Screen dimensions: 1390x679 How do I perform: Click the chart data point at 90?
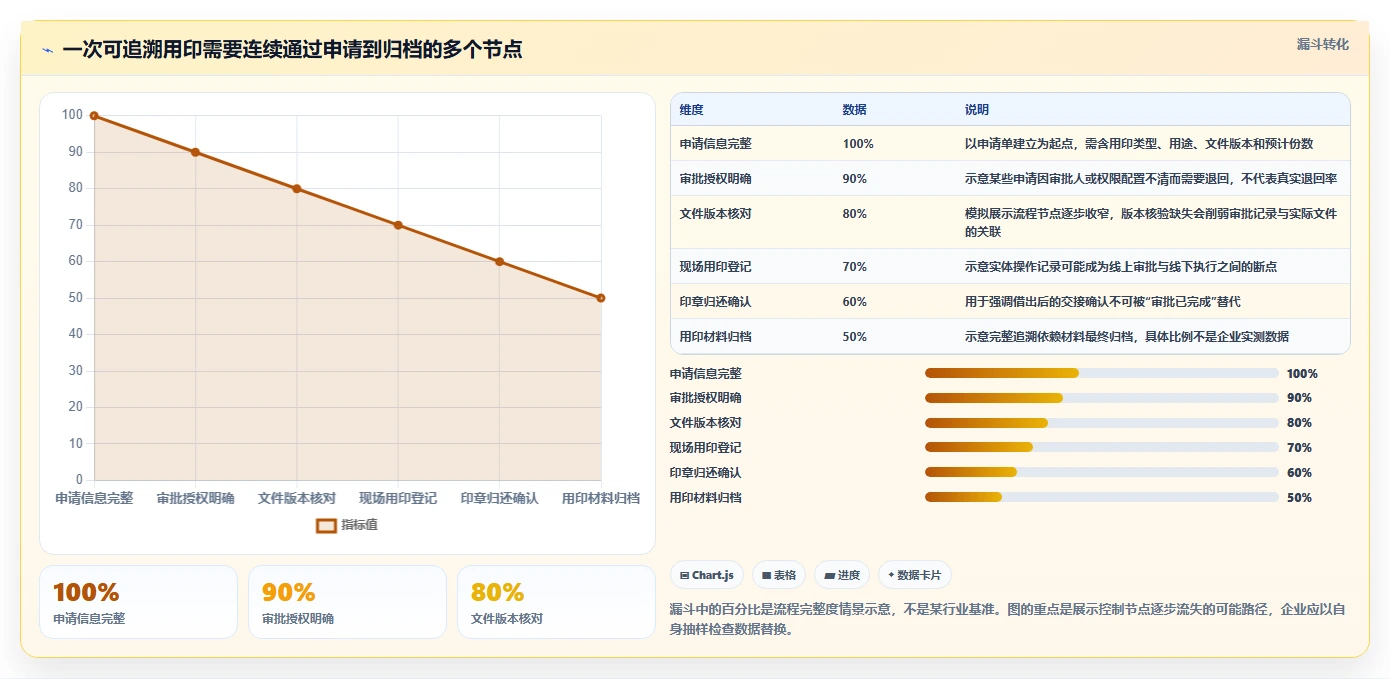click(x=195, y=152)
